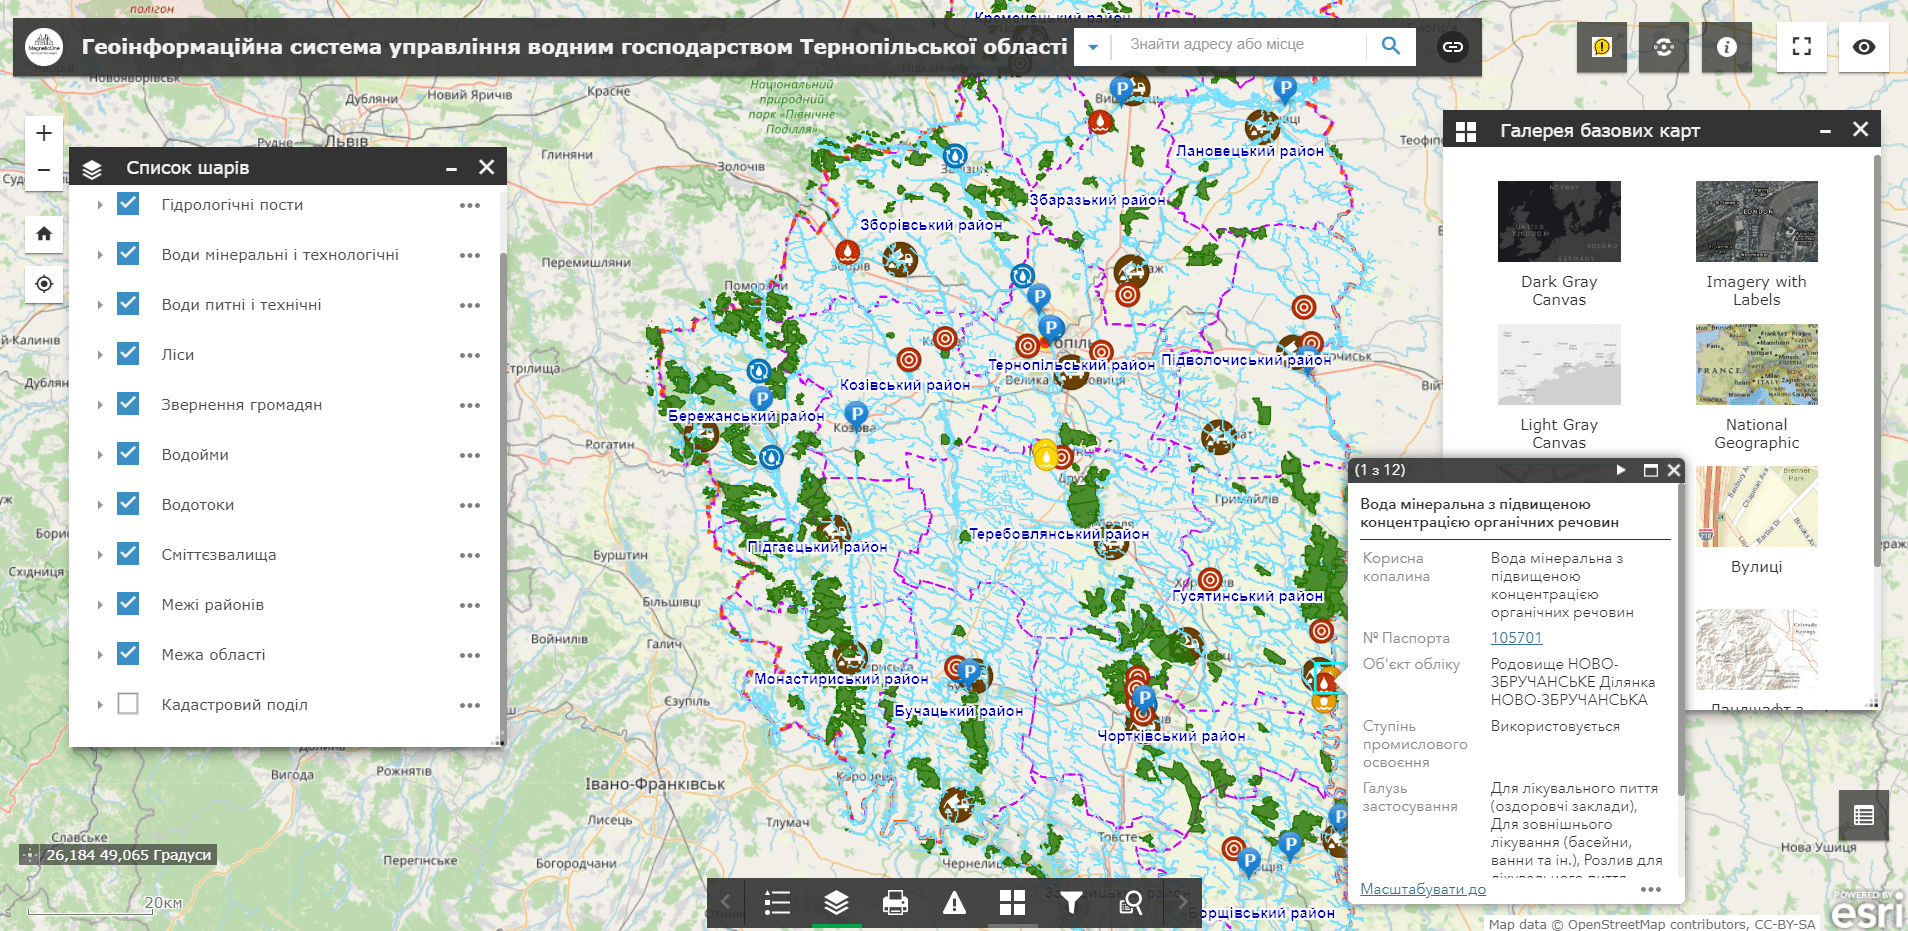The image size is (1908, 931).
Task: Select the Layers tab on the bottom toolbar
Action: (836, 901)
